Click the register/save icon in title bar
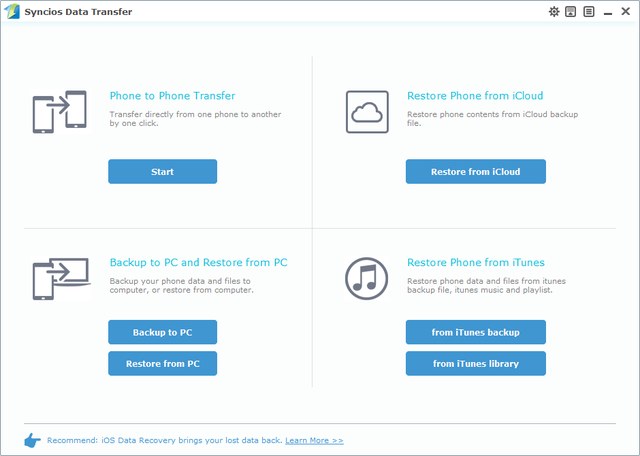This screenshot has width=640, height=456. (571, 12)
